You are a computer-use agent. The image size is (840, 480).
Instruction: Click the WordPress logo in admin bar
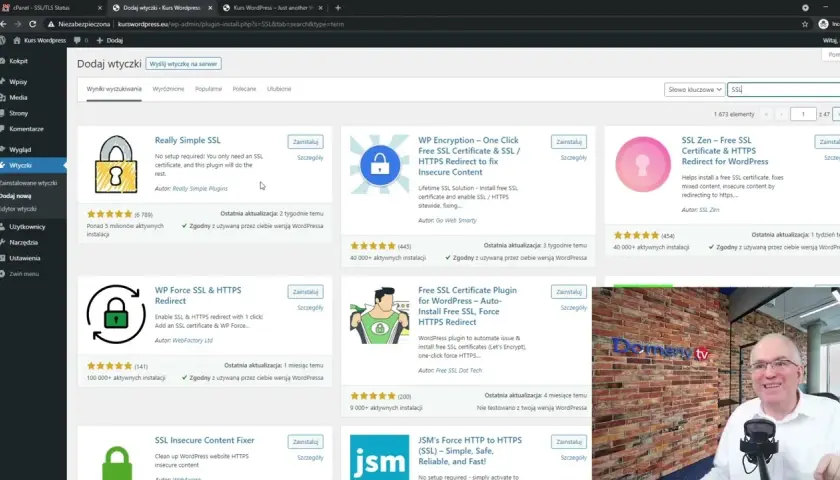tap(3, 40)
